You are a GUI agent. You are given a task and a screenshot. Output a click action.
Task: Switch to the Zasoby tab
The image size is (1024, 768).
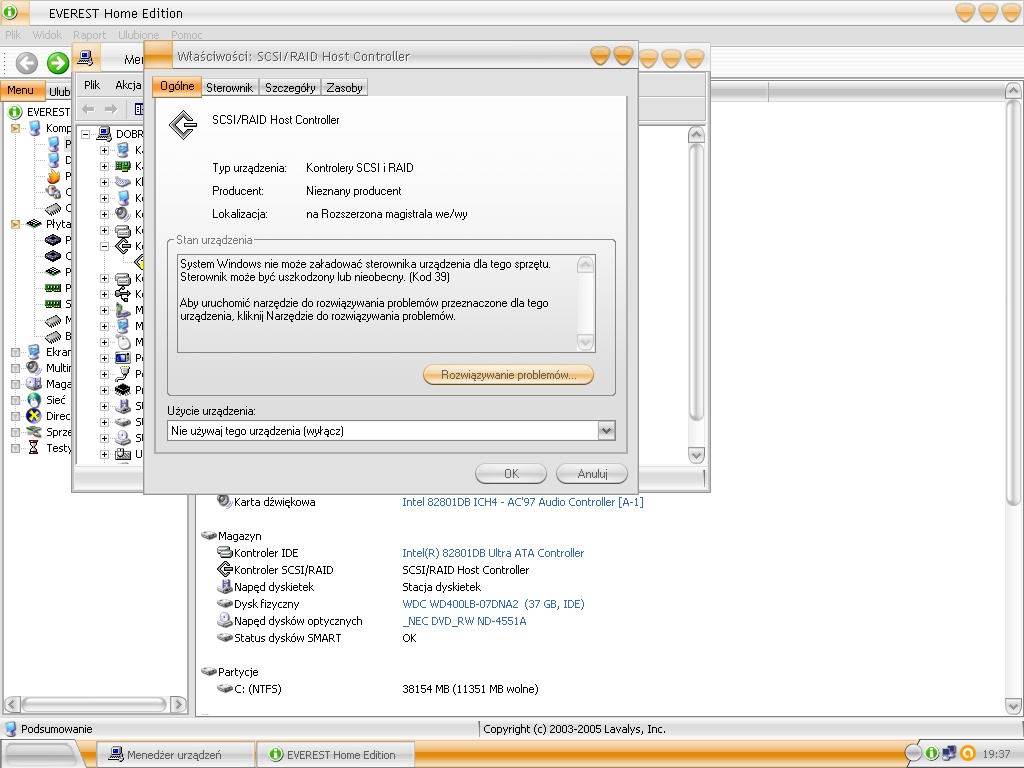pos(344,88)
